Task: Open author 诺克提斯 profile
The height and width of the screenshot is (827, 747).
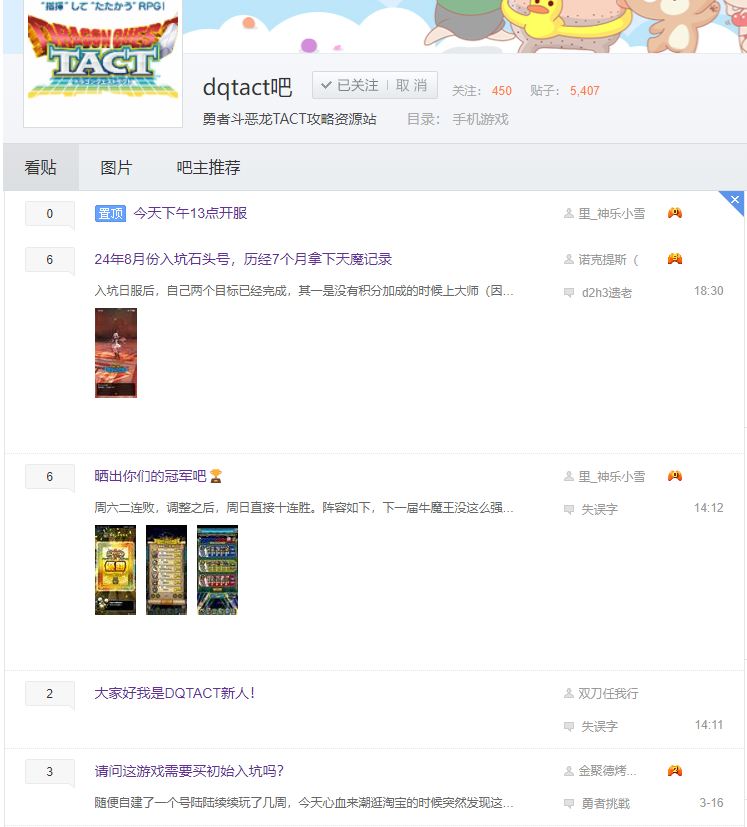Action: (608, 259)
